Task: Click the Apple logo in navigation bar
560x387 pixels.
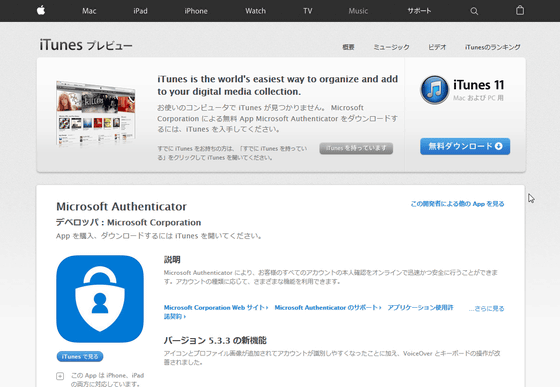Action: (x=41, y=10)
